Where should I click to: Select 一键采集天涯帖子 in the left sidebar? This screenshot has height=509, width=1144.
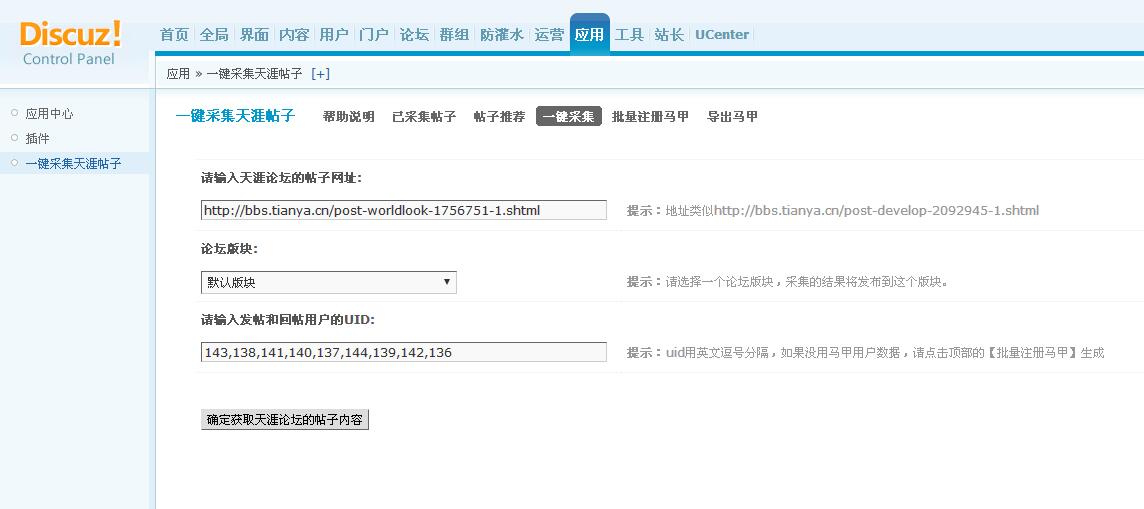74,163
